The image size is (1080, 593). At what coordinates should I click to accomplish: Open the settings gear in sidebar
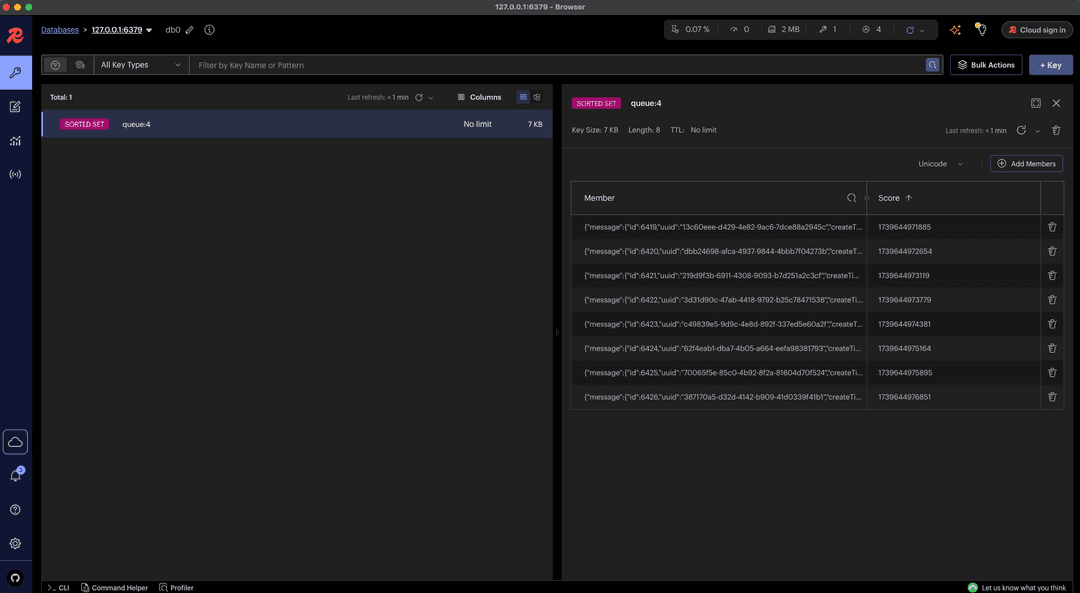pos(15,543)
